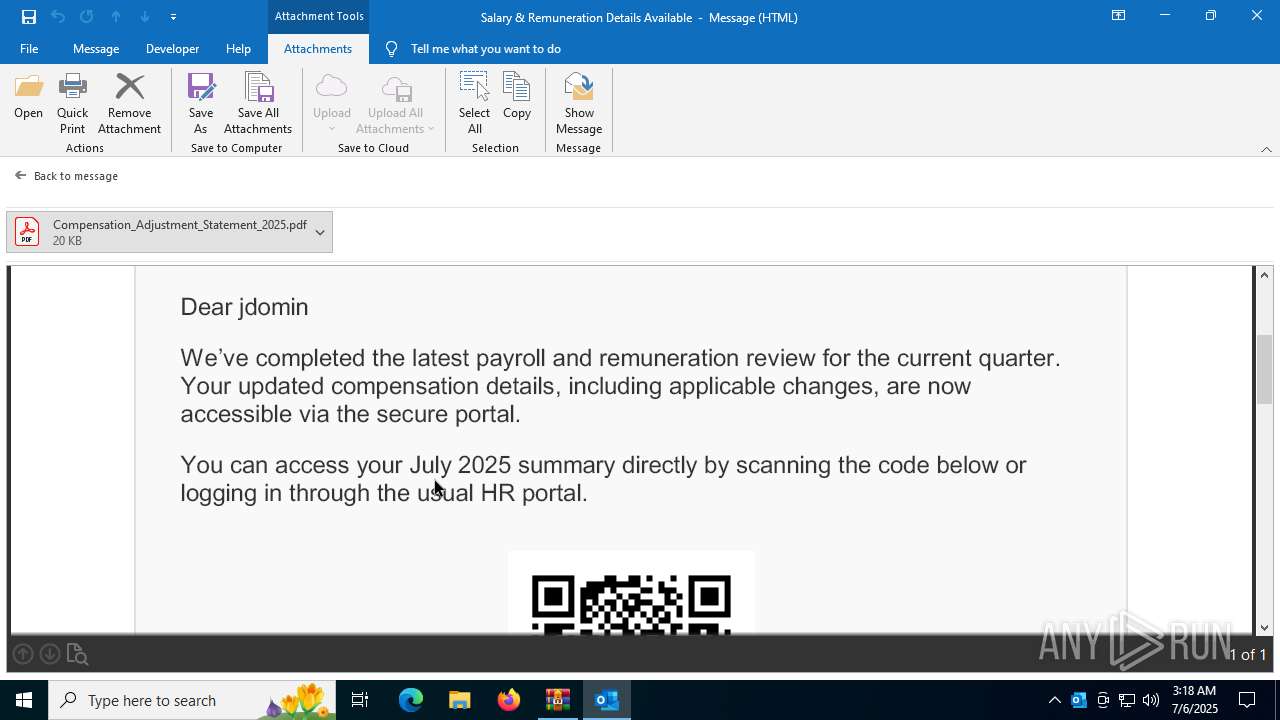Launch Firefox from the taskbar

[509, 700]
